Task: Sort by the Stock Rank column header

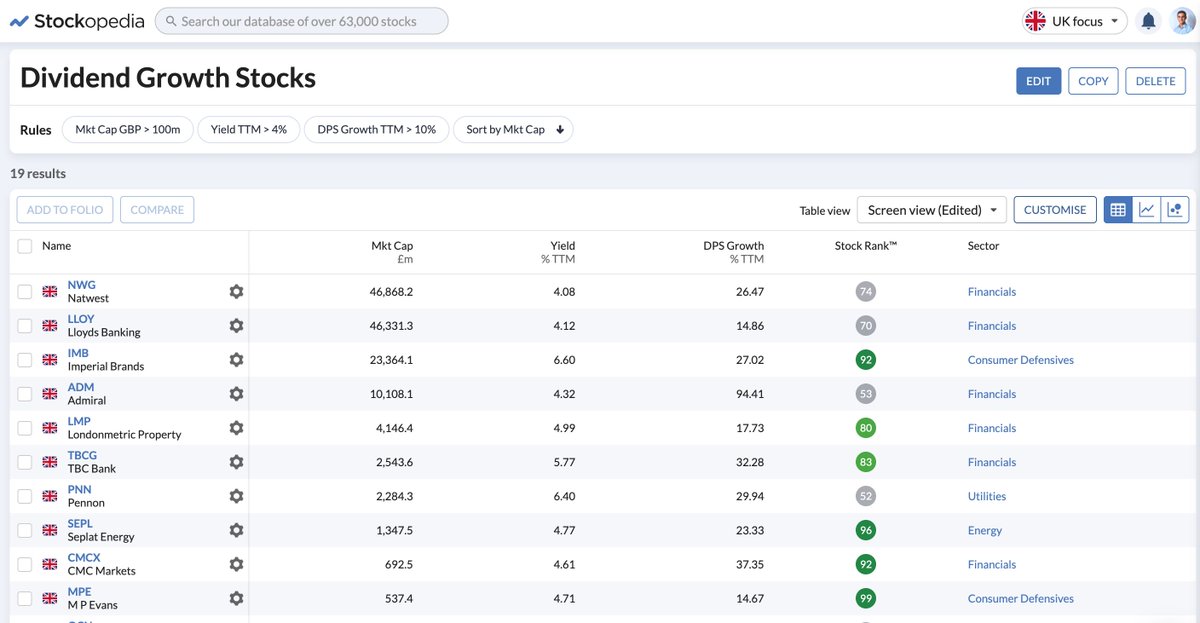Action: (x=866, y=246)
